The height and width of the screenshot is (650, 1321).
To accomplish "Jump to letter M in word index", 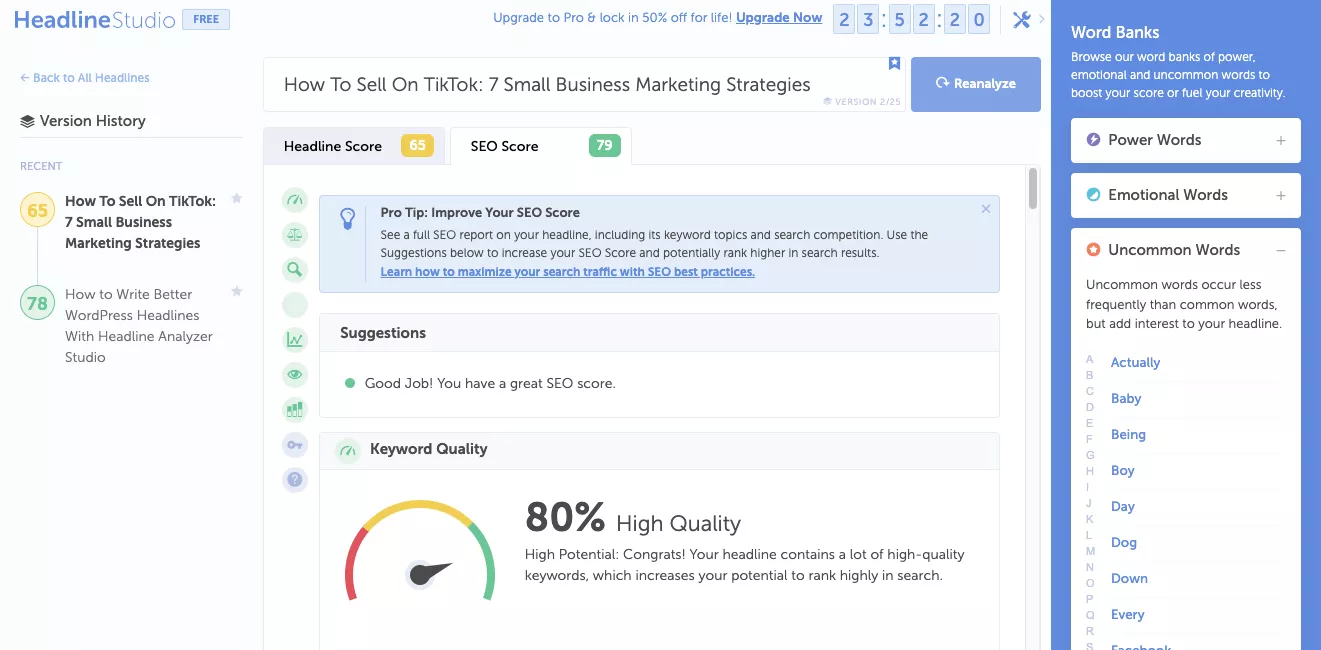I will click(1090, 551).
